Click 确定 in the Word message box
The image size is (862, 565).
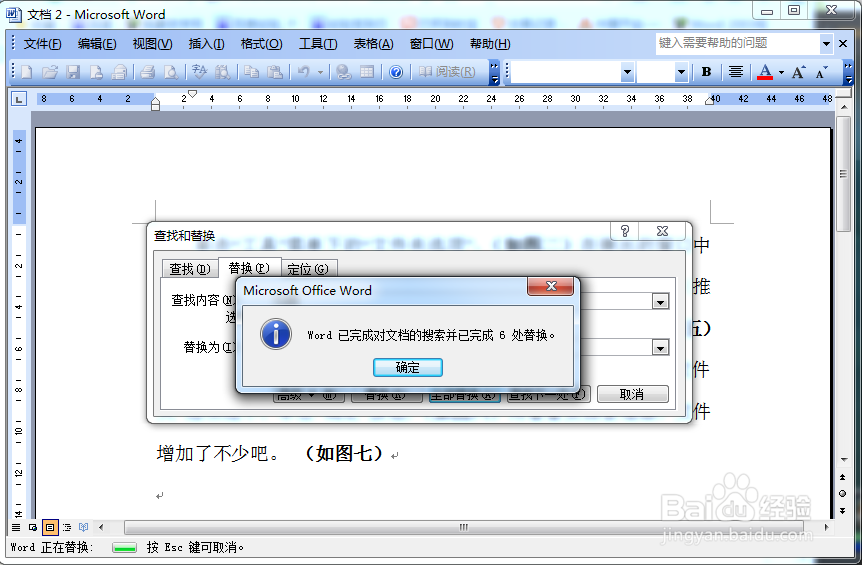pos(407,367)
